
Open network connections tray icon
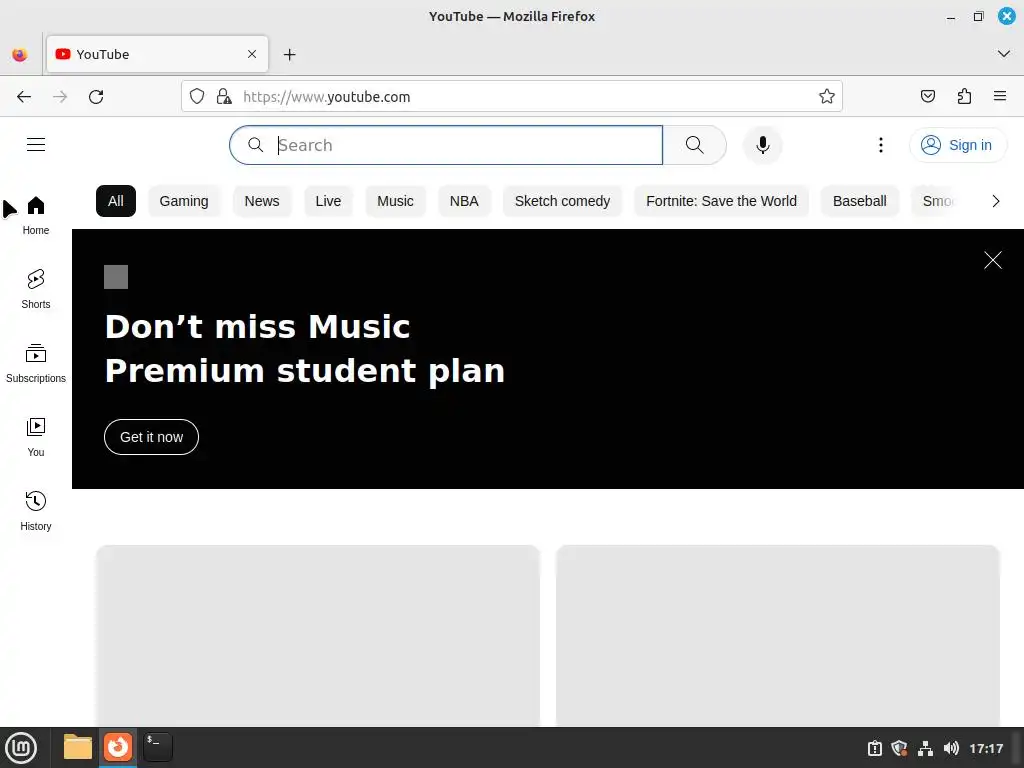[925, 748]
